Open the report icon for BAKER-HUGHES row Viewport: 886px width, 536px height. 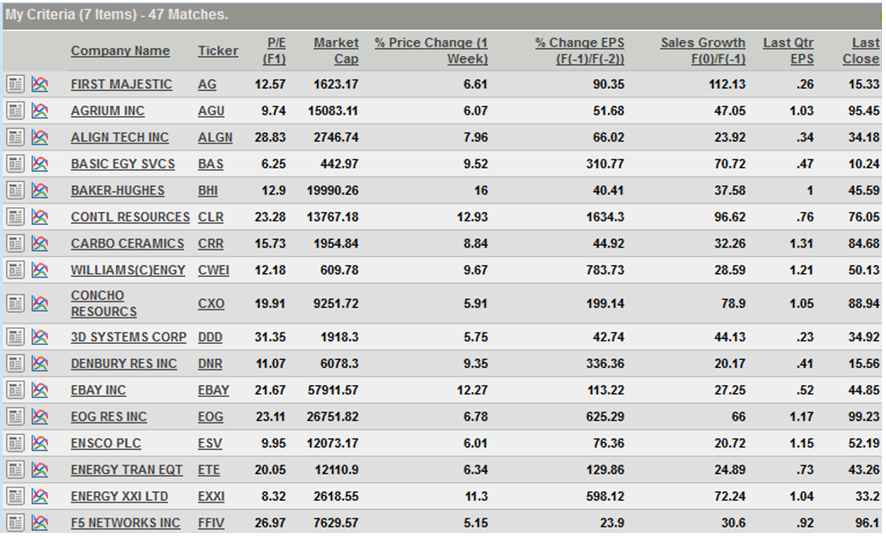pos(15,190)
